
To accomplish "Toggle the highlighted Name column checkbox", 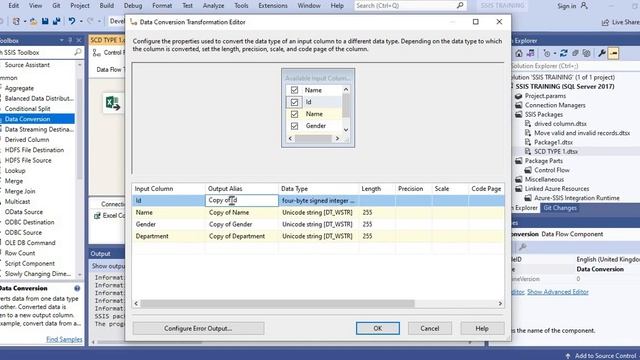I will (294, 114).
